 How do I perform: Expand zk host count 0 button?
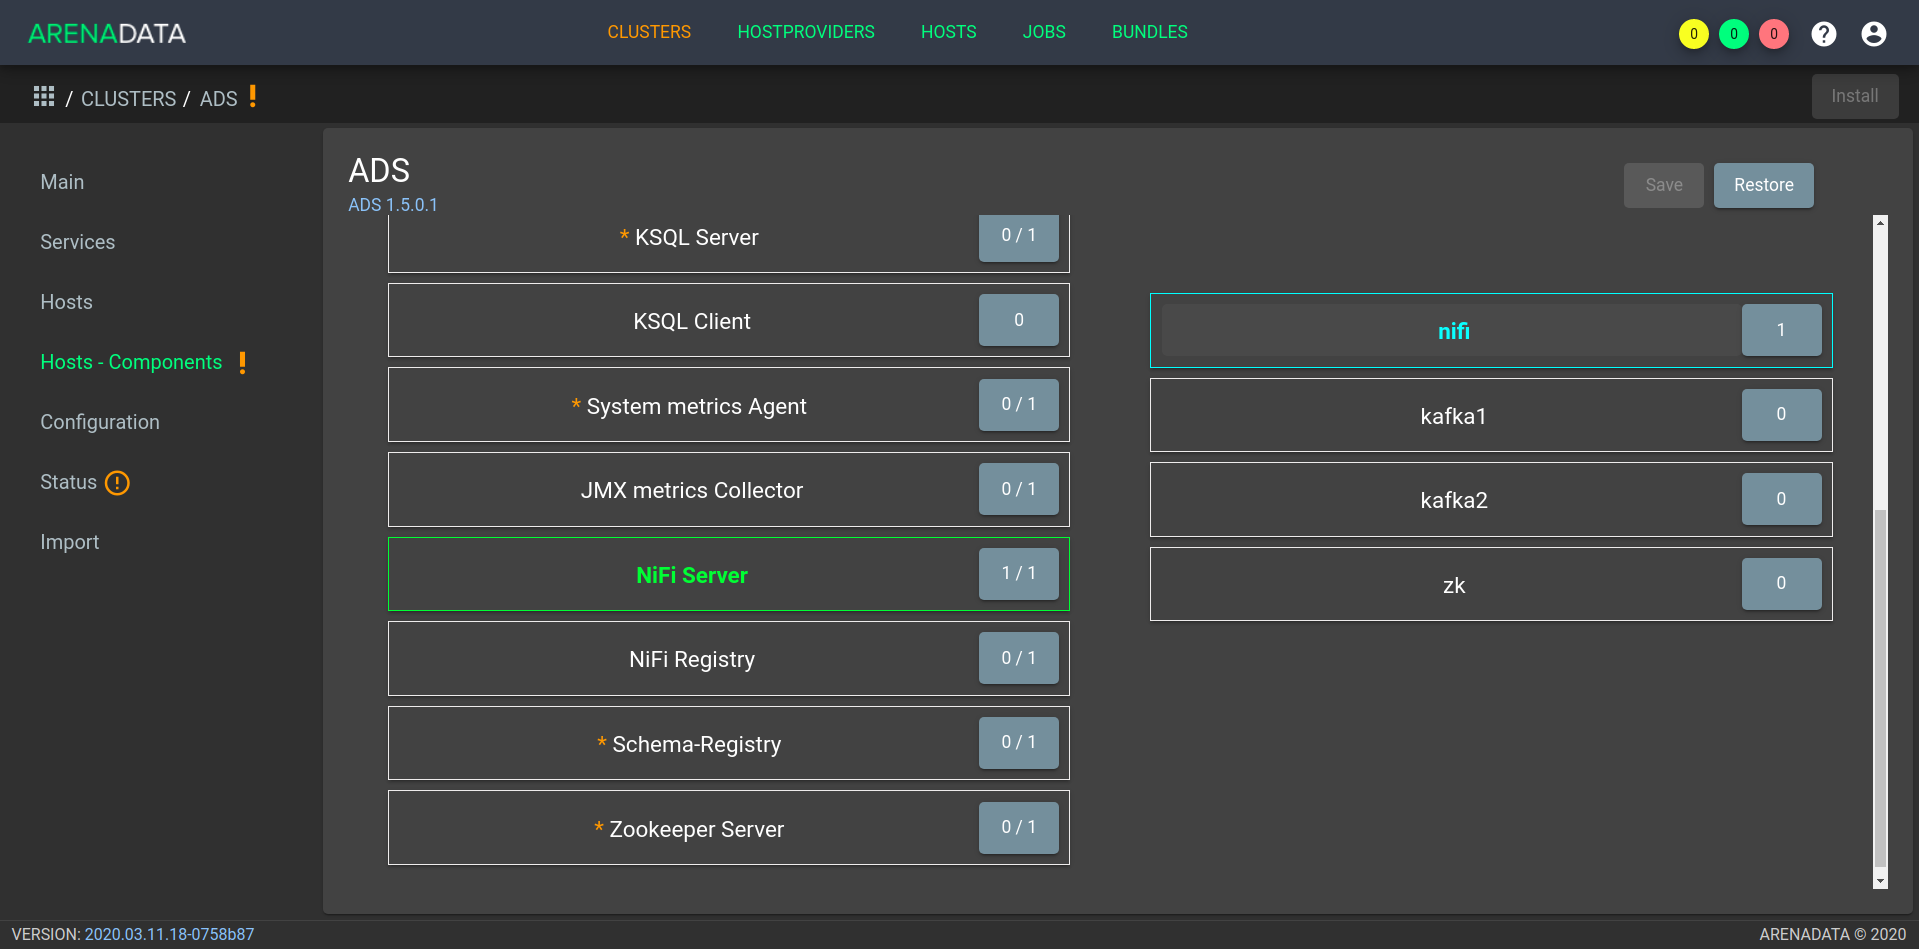pyautogui.click(x=1781, y=584)
